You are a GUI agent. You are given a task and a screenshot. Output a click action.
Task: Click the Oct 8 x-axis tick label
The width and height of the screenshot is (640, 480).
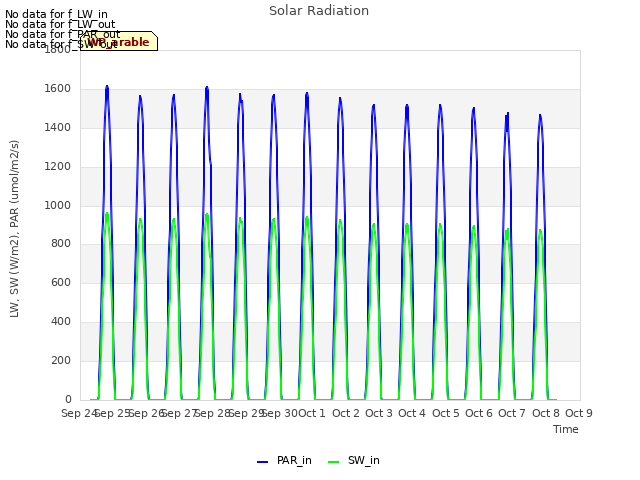coord(546,413)
